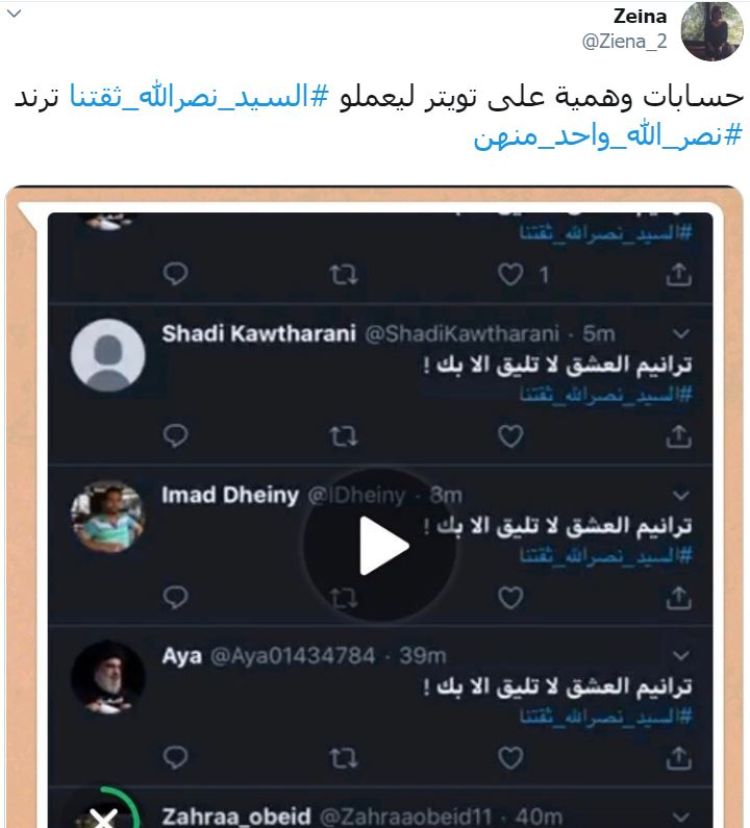
Task: Open Zeina's profile picture
Action: [711, 31]
